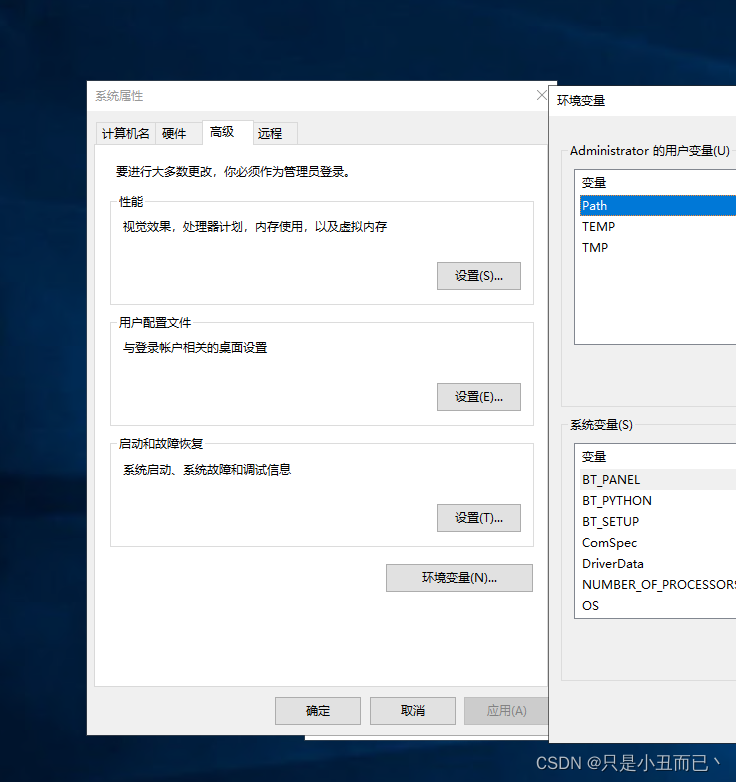Image resolution: width=736 pixels, height=782 pixels.
Task: Select the Path user variable
Action: (x=658, y=205)
